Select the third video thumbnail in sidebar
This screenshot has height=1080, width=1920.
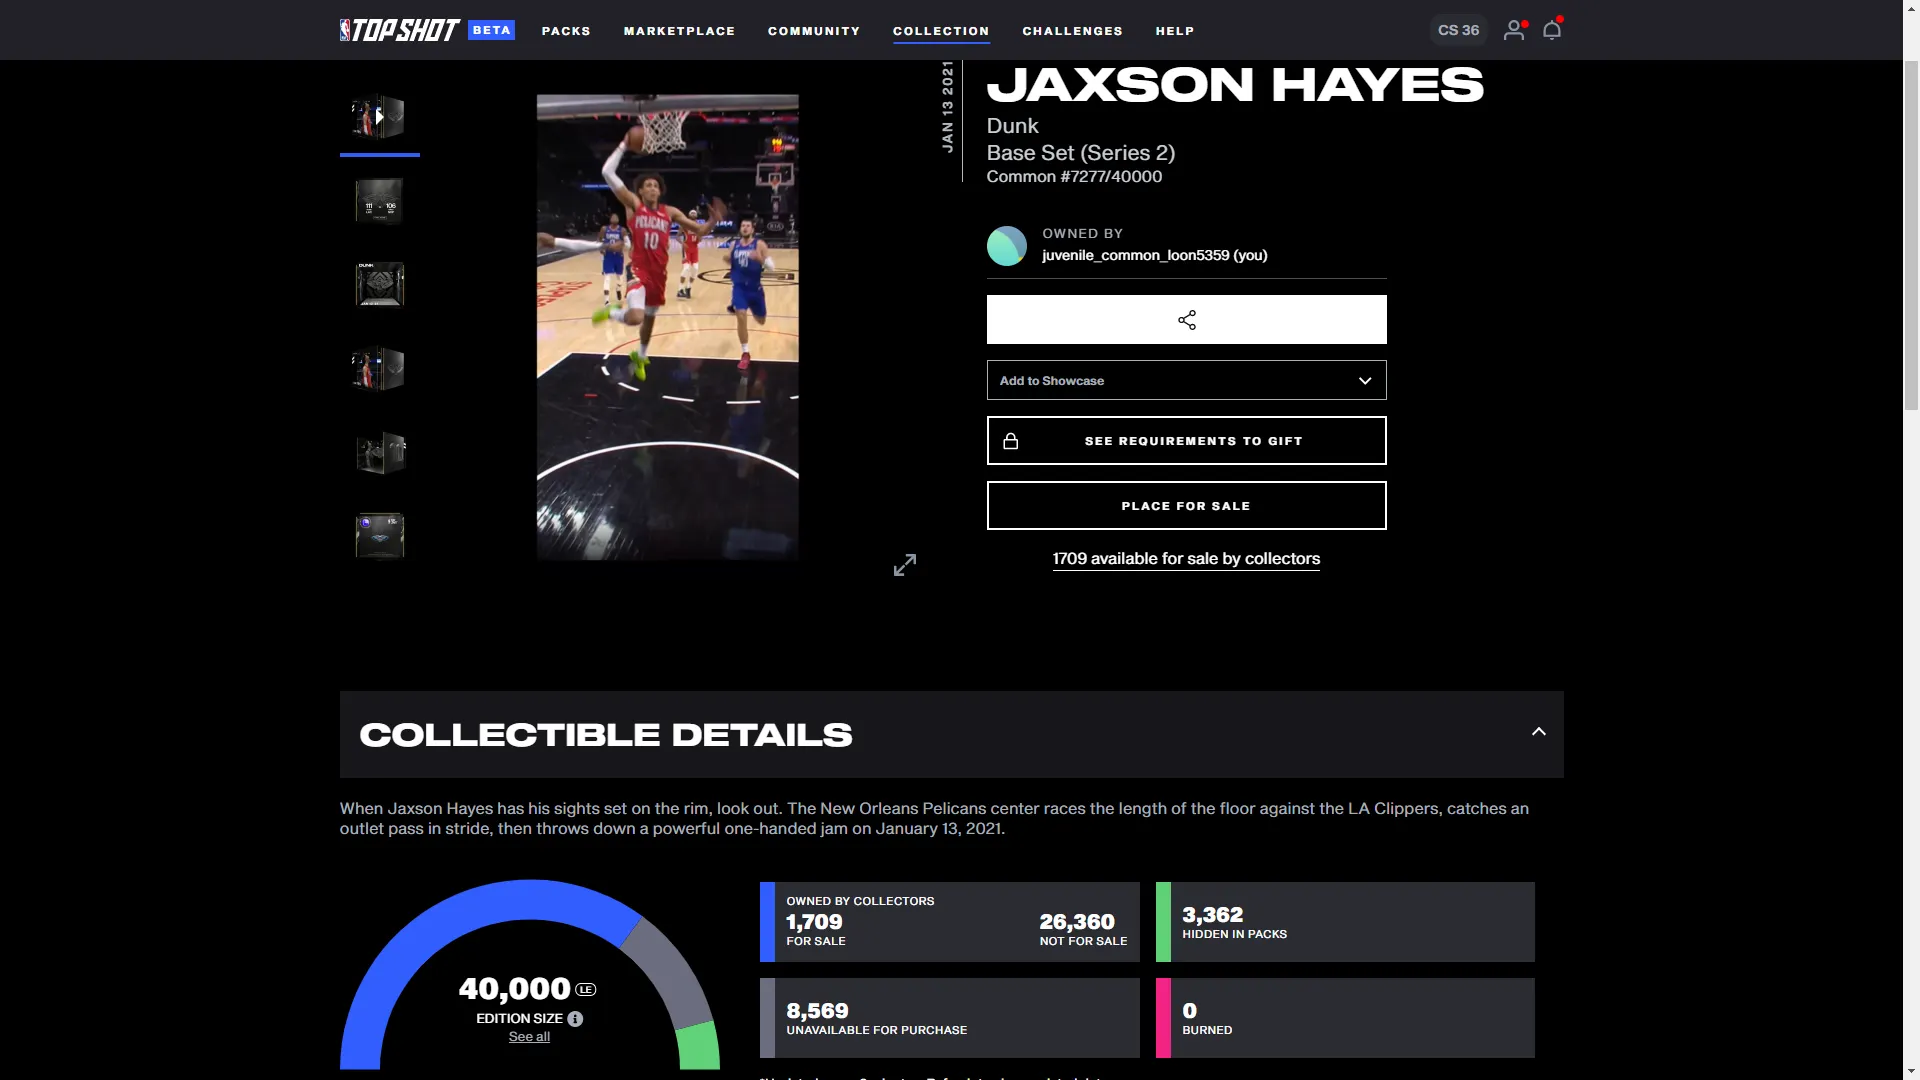pos(379,284)
